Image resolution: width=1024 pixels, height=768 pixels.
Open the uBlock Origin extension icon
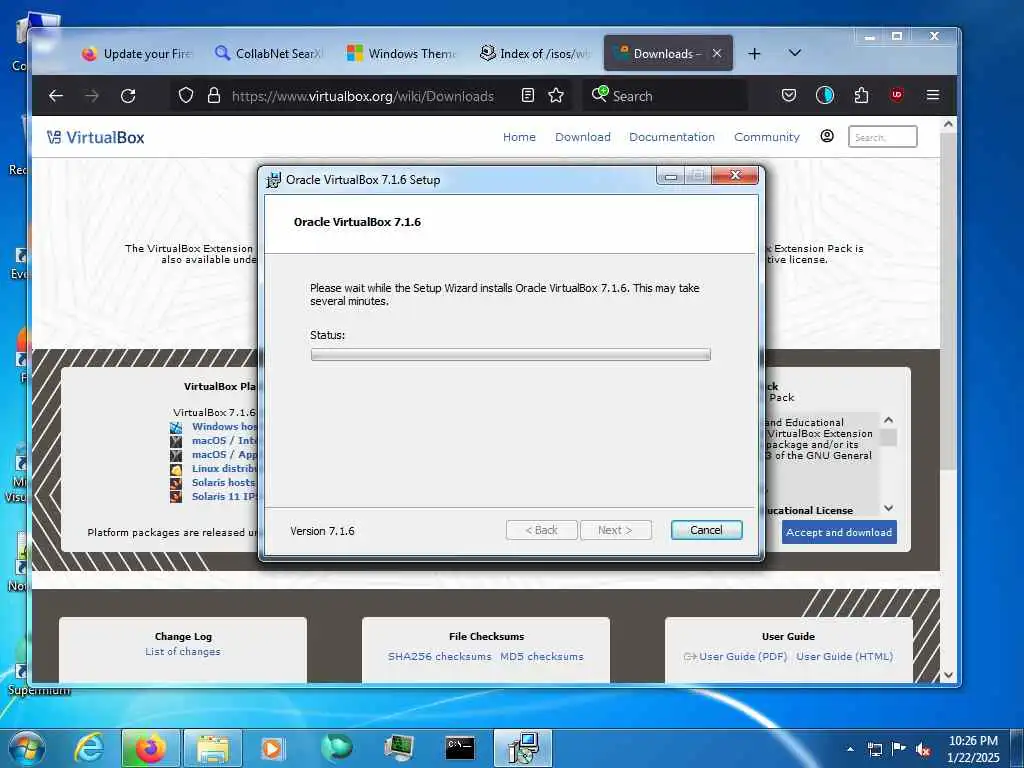tap(897, 95)
